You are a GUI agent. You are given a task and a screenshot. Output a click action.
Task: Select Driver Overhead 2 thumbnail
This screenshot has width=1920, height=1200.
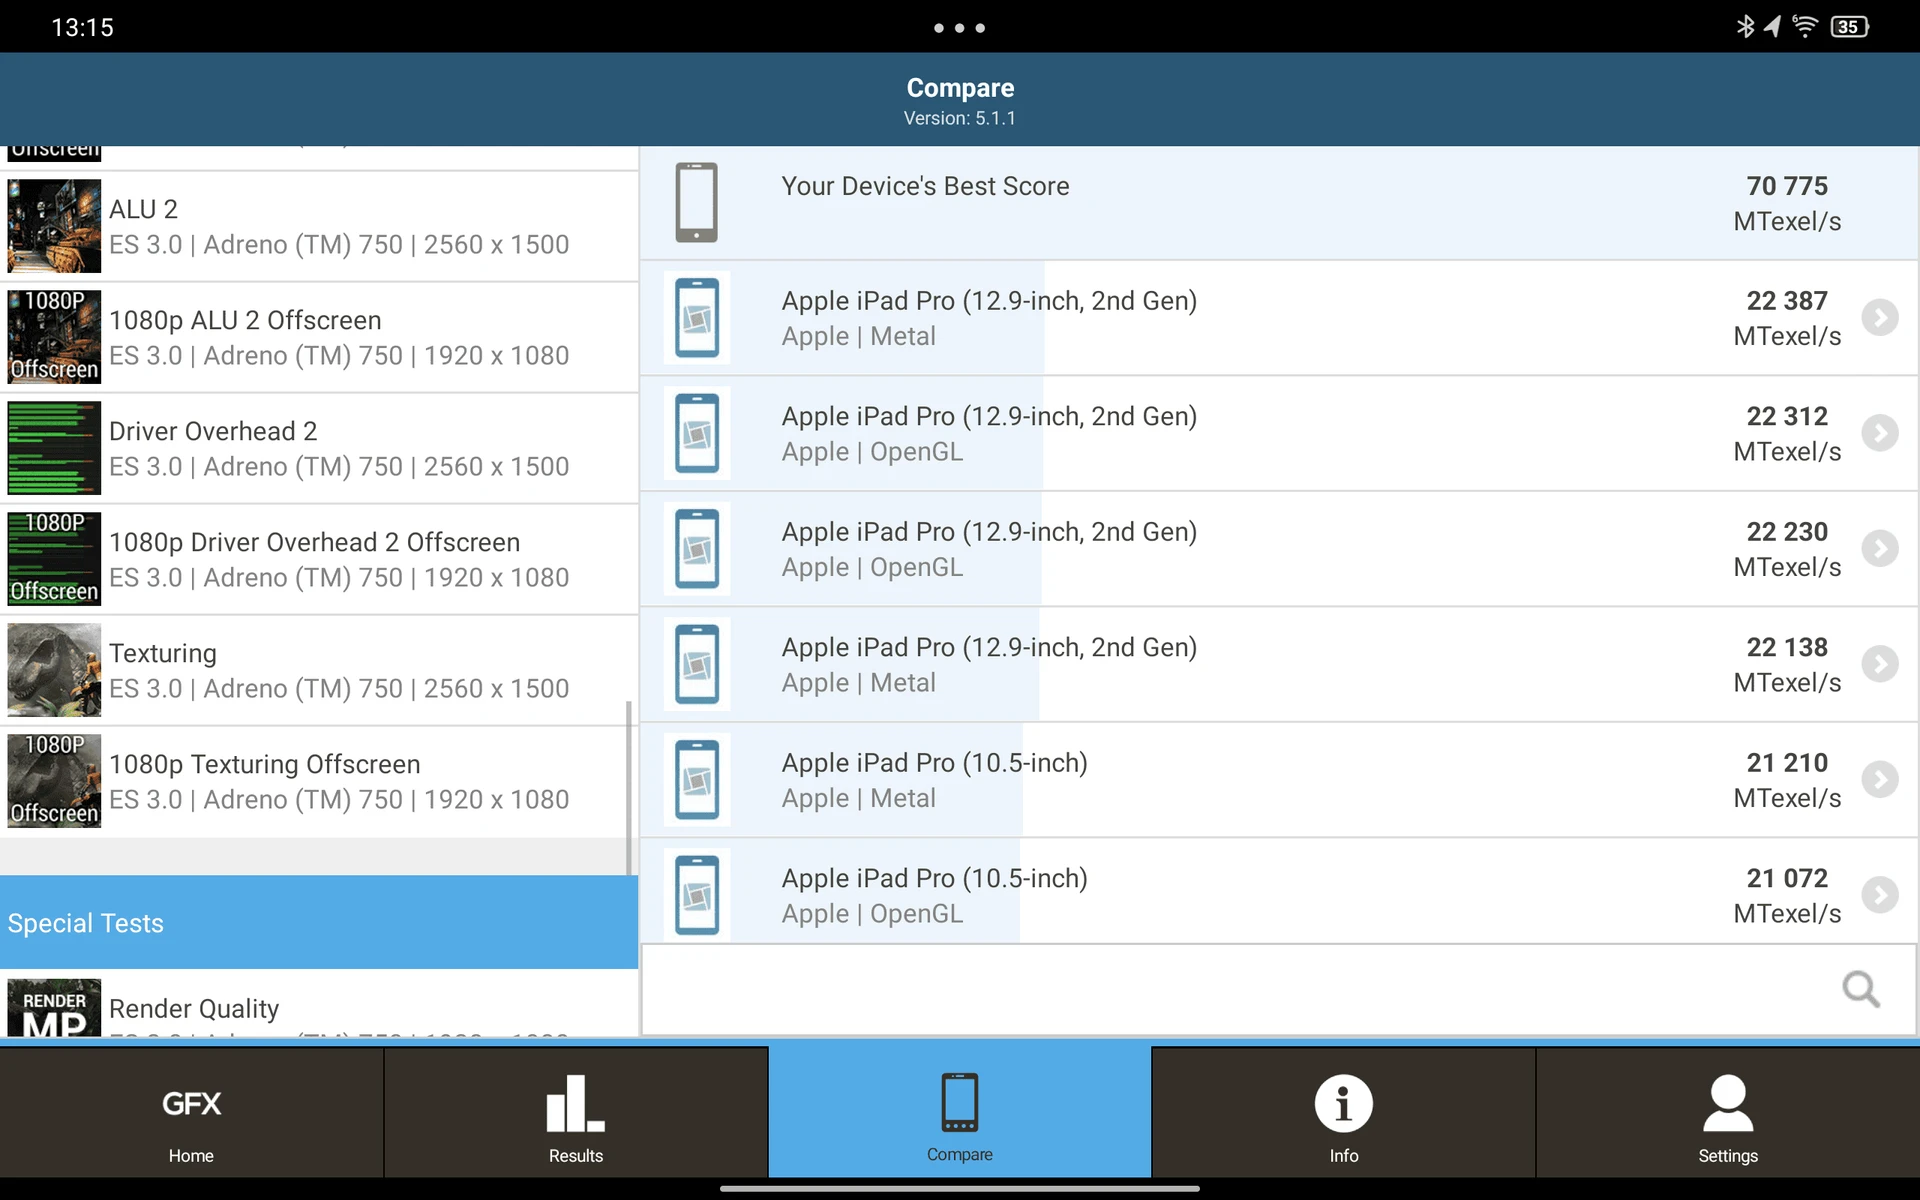[x=54, y=448]
